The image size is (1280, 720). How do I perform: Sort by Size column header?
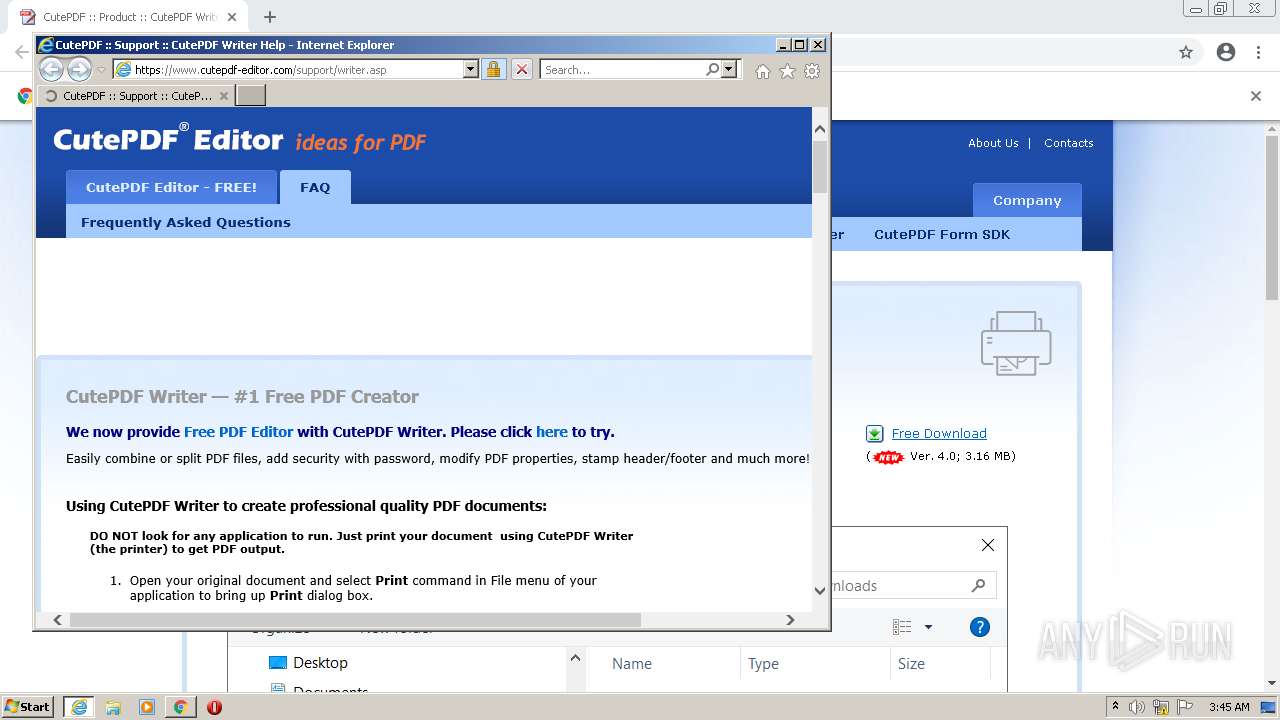[x=911, y=663]
